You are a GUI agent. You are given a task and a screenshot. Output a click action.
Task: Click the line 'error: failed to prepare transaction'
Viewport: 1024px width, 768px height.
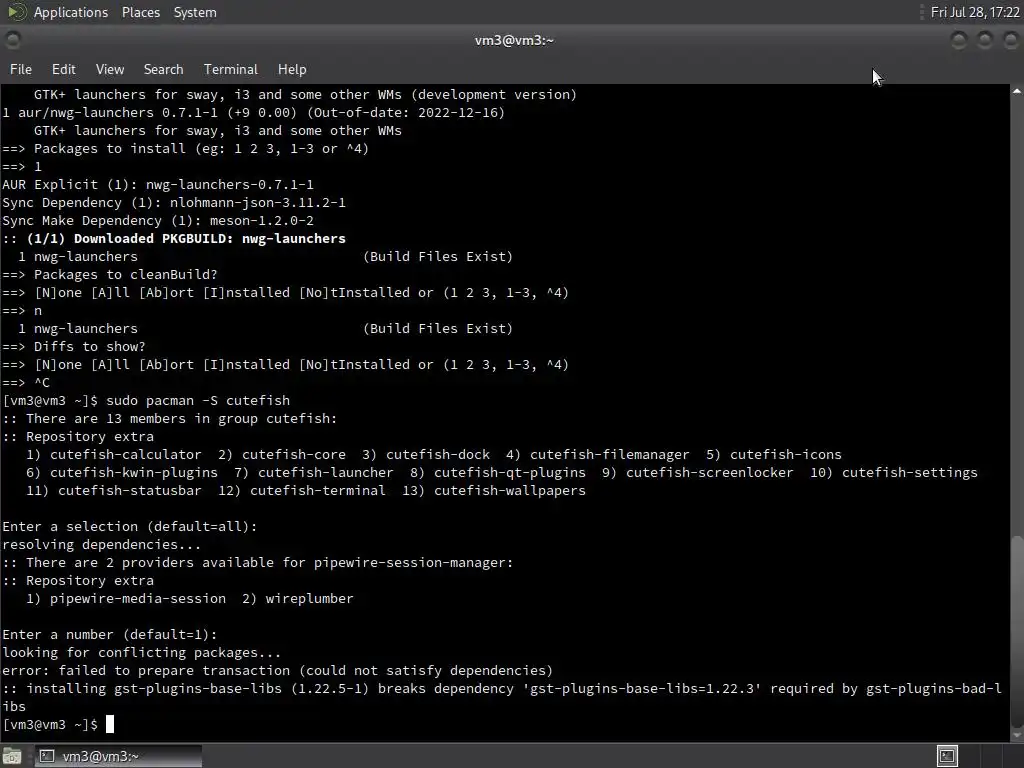click(278, 671)
